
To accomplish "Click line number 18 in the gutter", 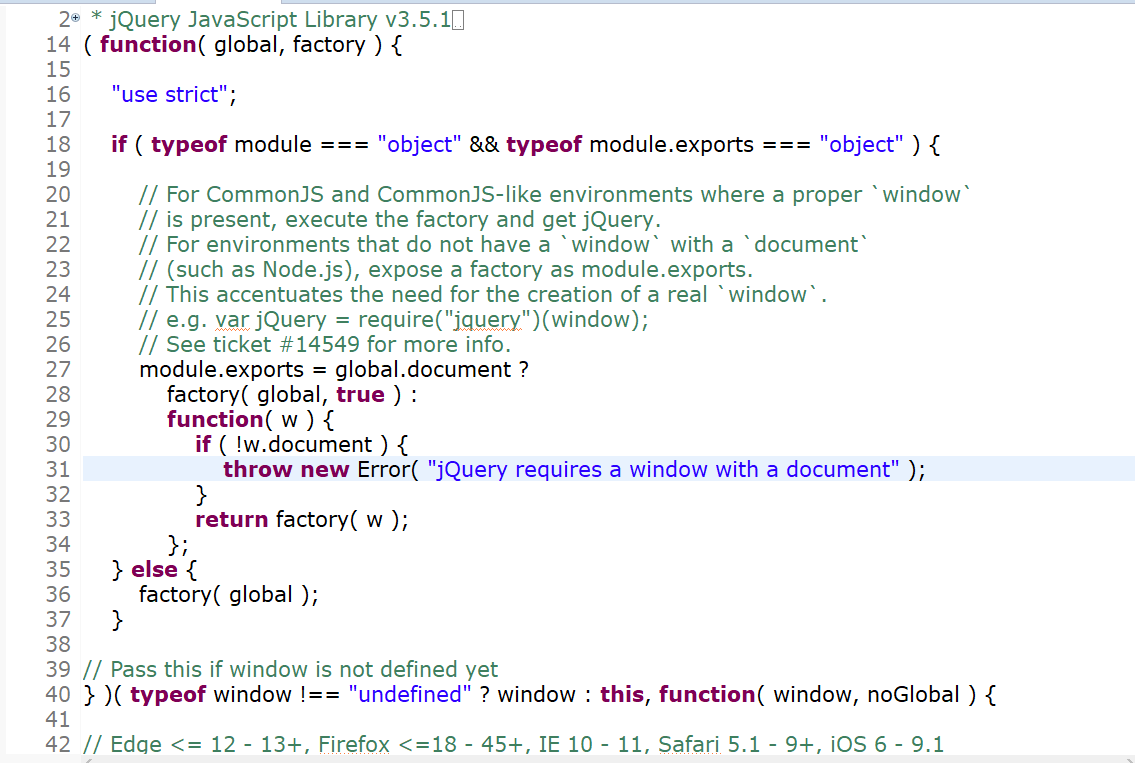I will coord(58,145).
